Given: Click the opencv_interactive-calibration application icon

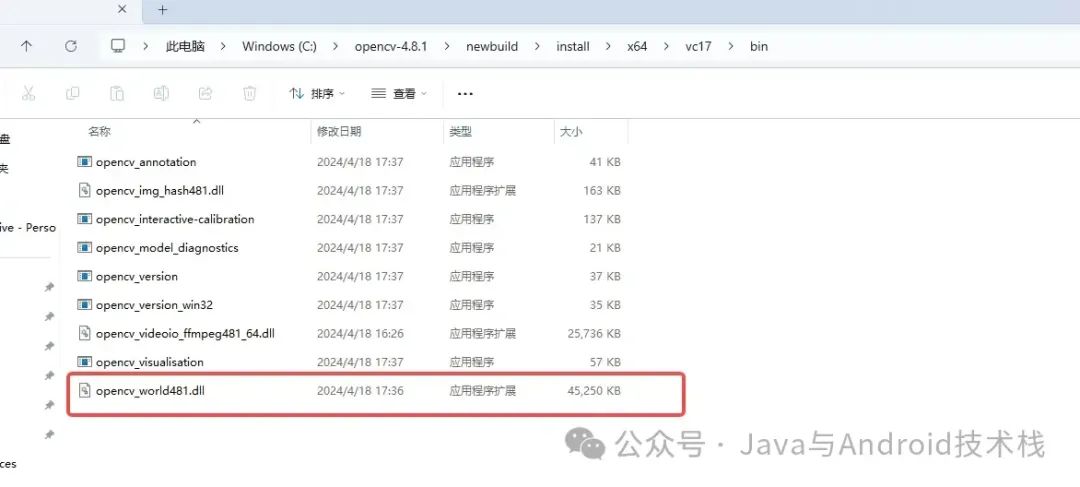Looking at the screenshot, I should tap(84, 219).
